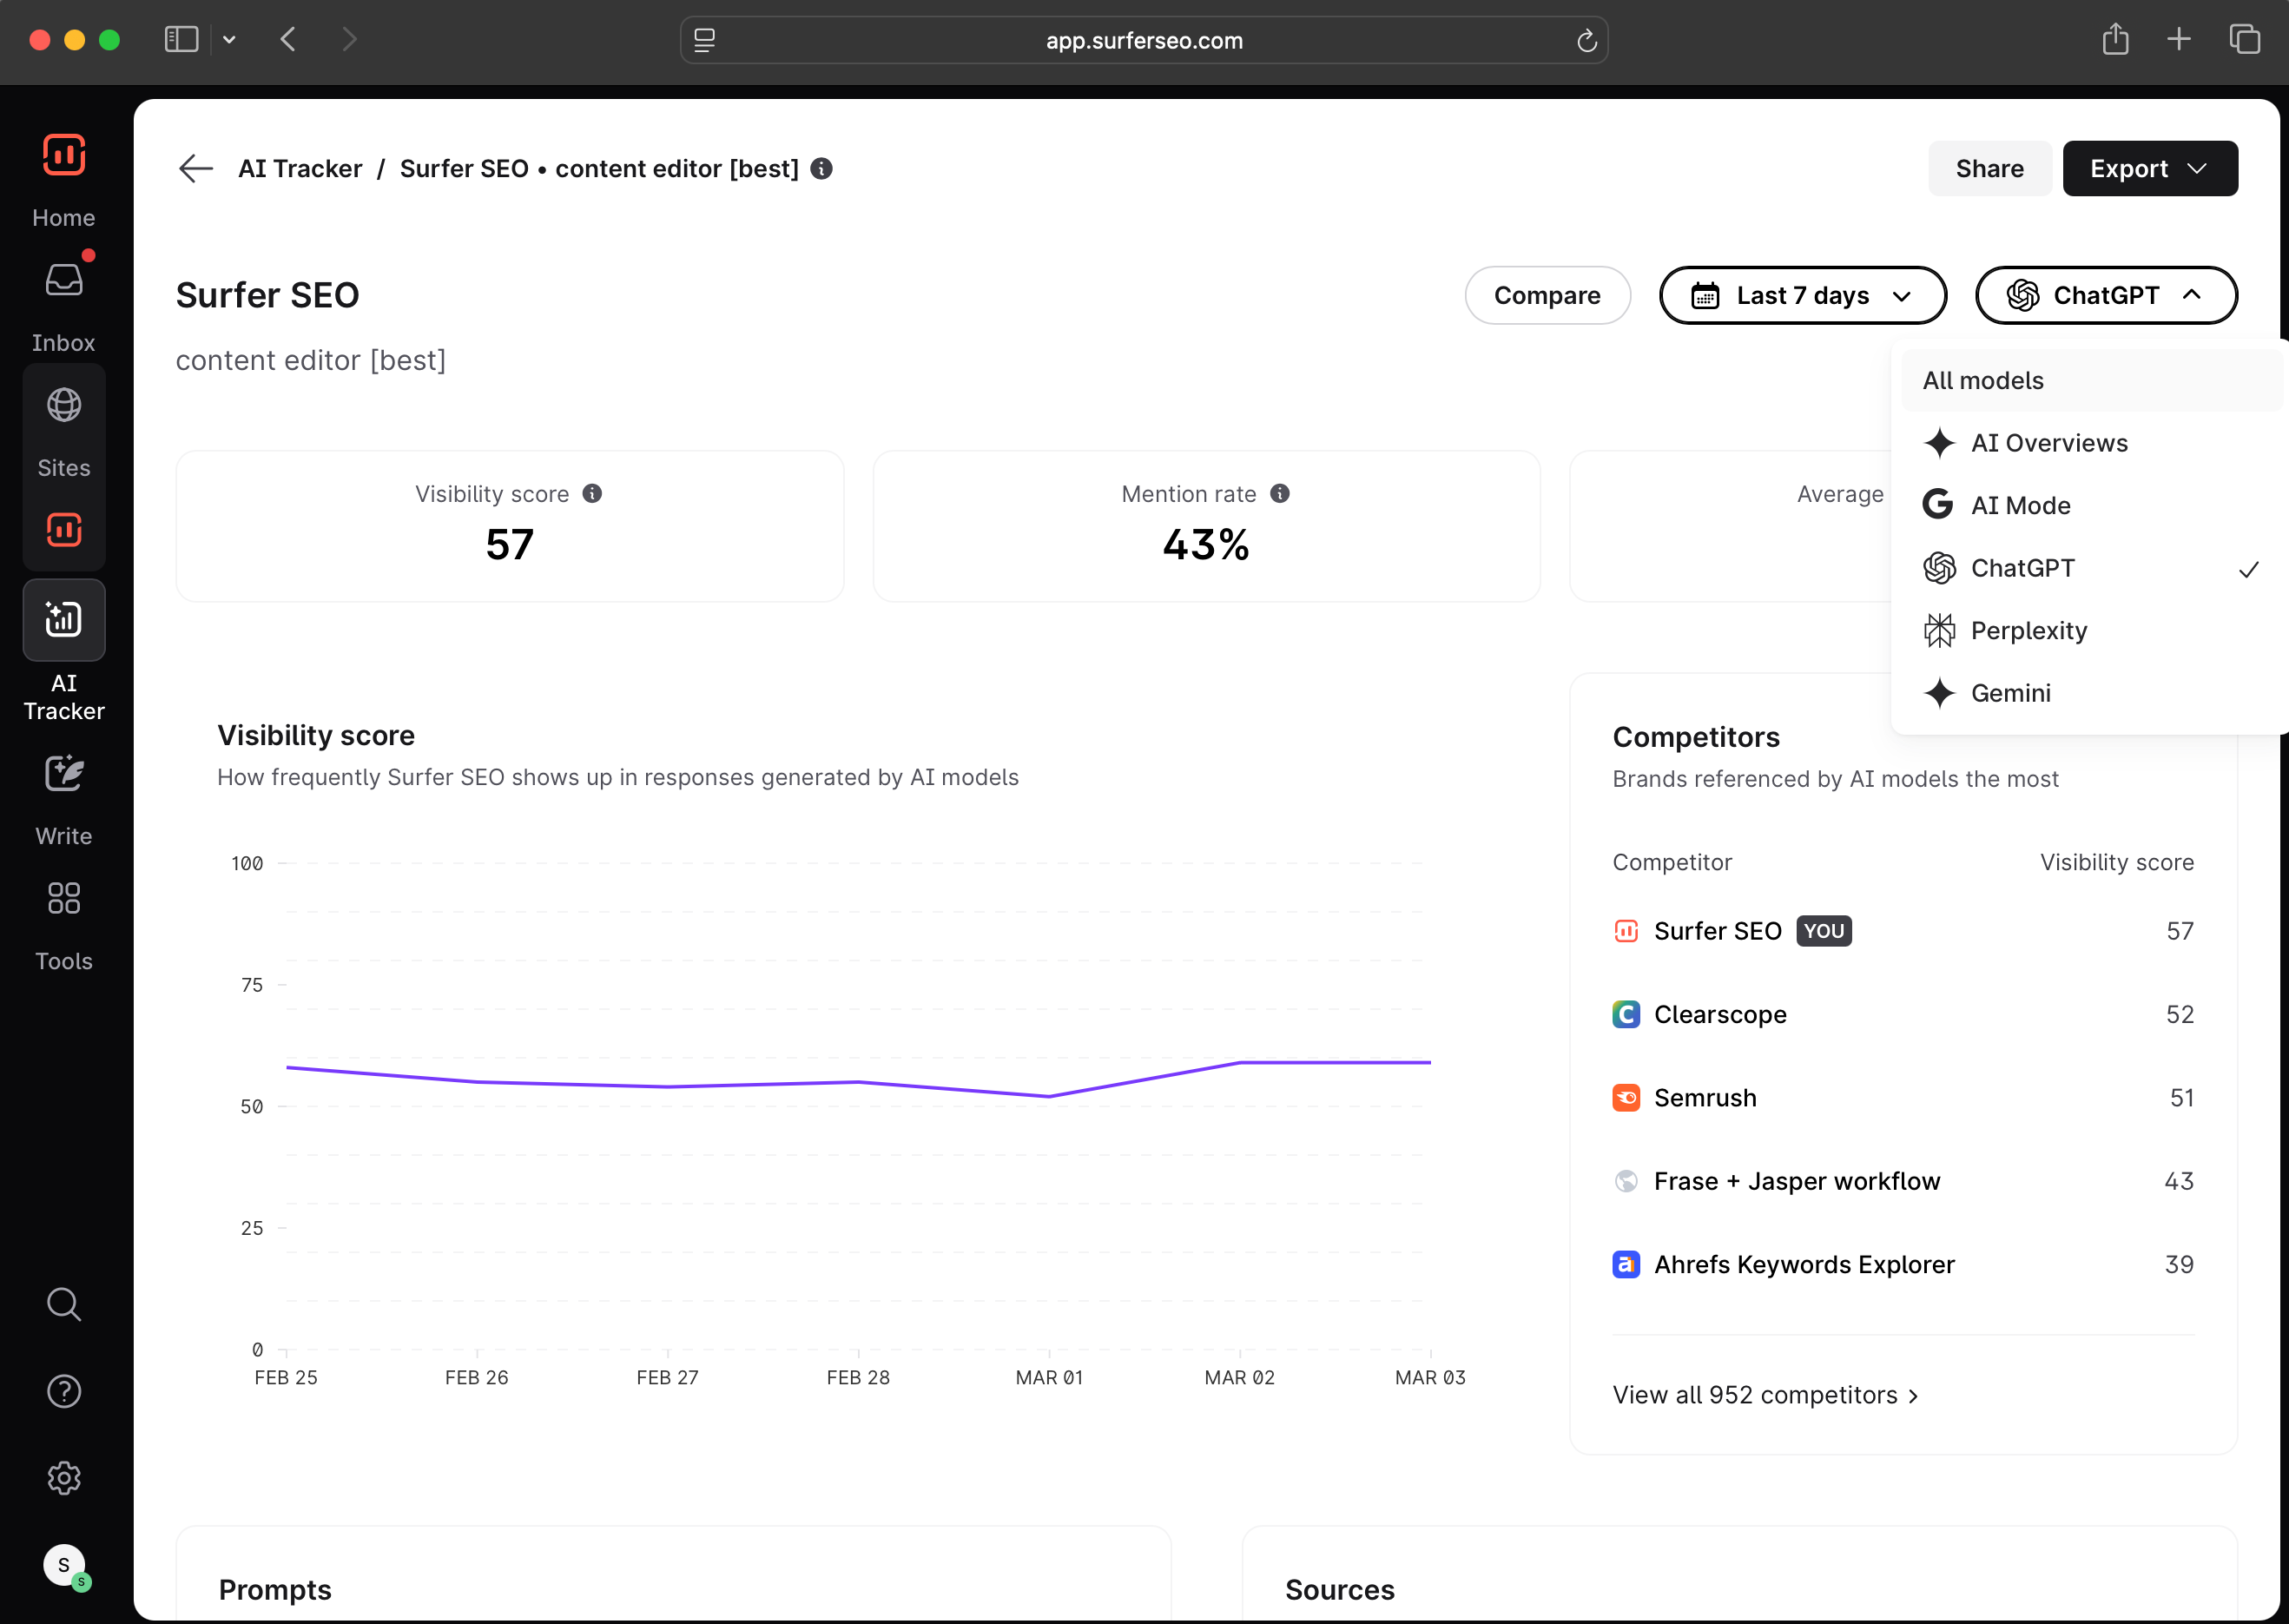The height and width of the screenshot is (1624, 2289).
Task: Select Perplexity in the model list
Action: 2028,631
